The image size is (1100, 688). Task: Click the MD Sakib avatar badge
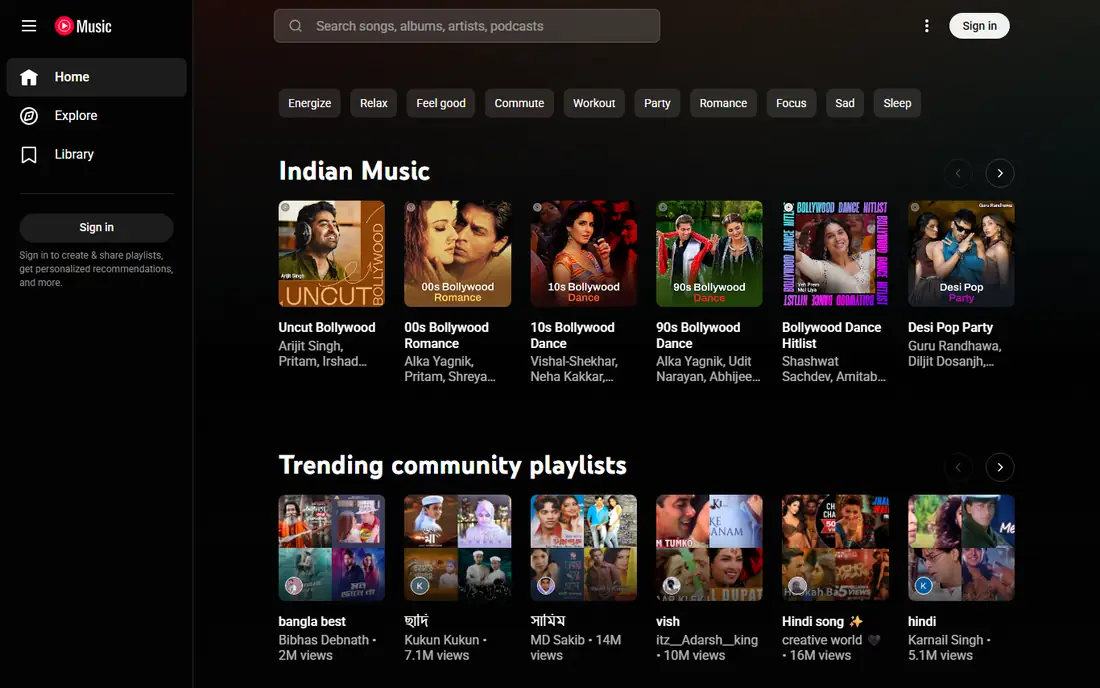[x=546, y=585]
